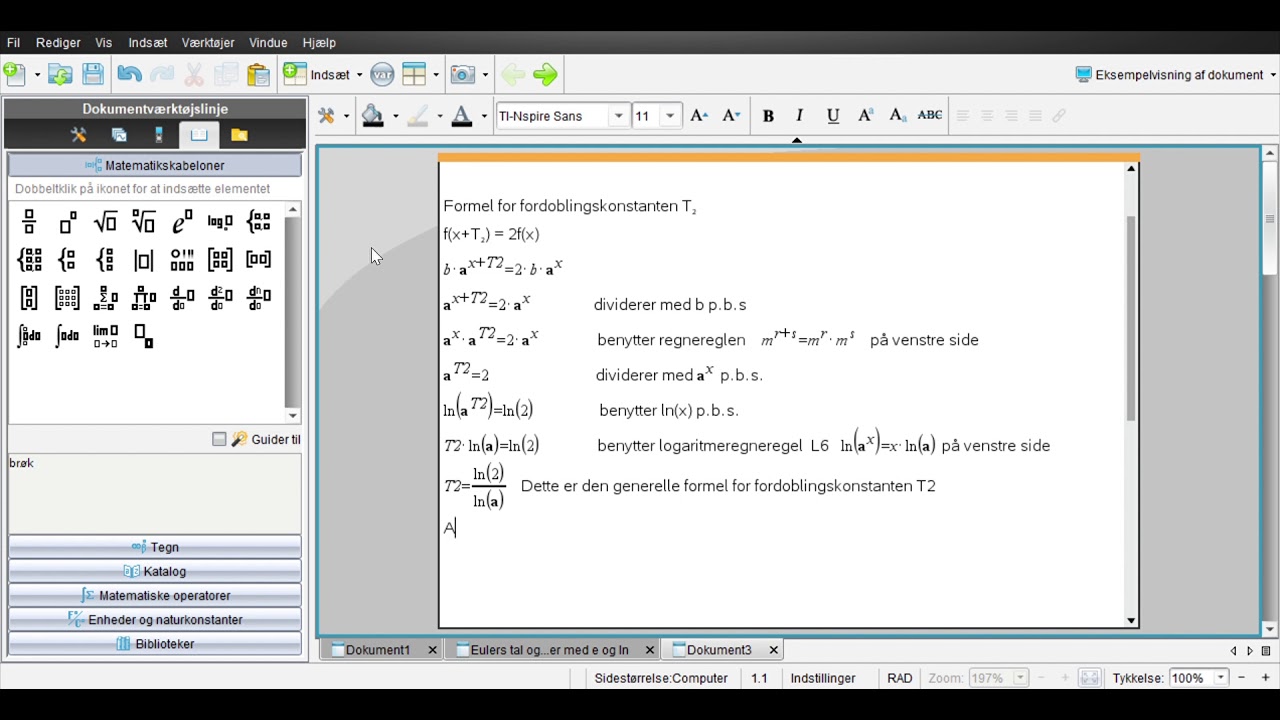Insert the summation sigma template
The width and height of the screenshot is (1280, 720).
(x=105, y=298)
